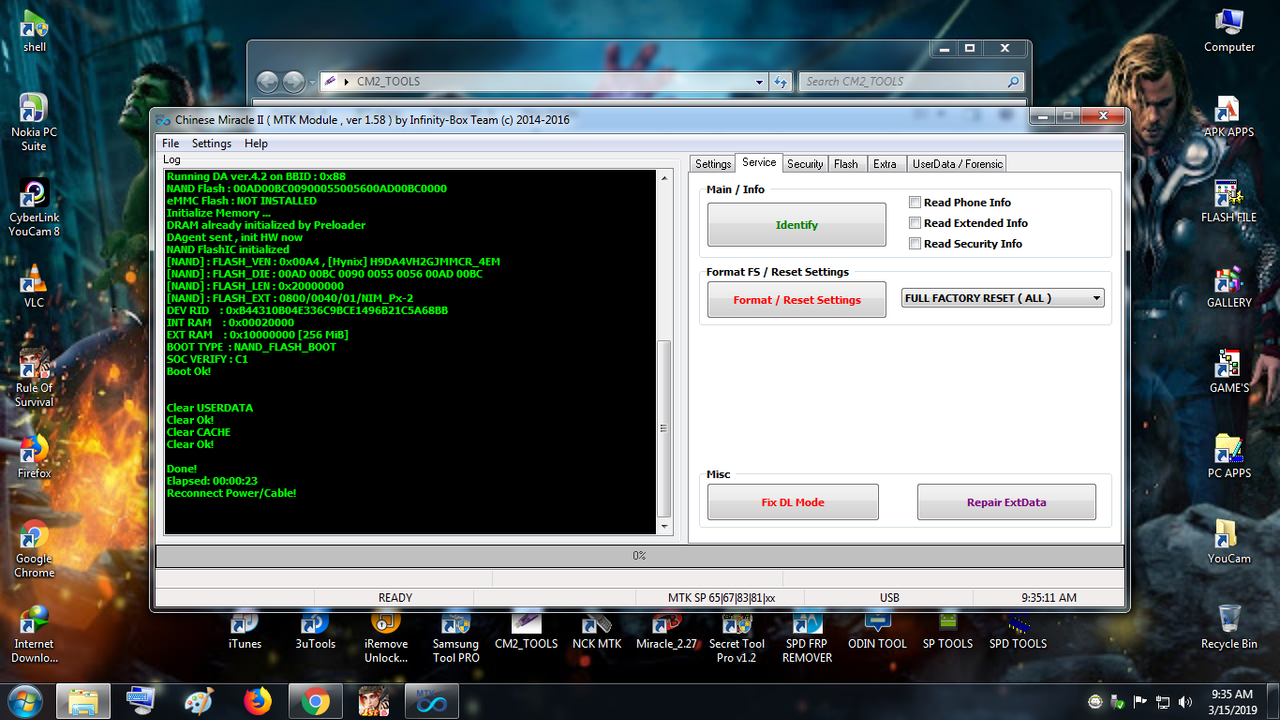Screen dimensions: 1280x720
Task: Open YouCam folder on desktop
Action: 1229,541
